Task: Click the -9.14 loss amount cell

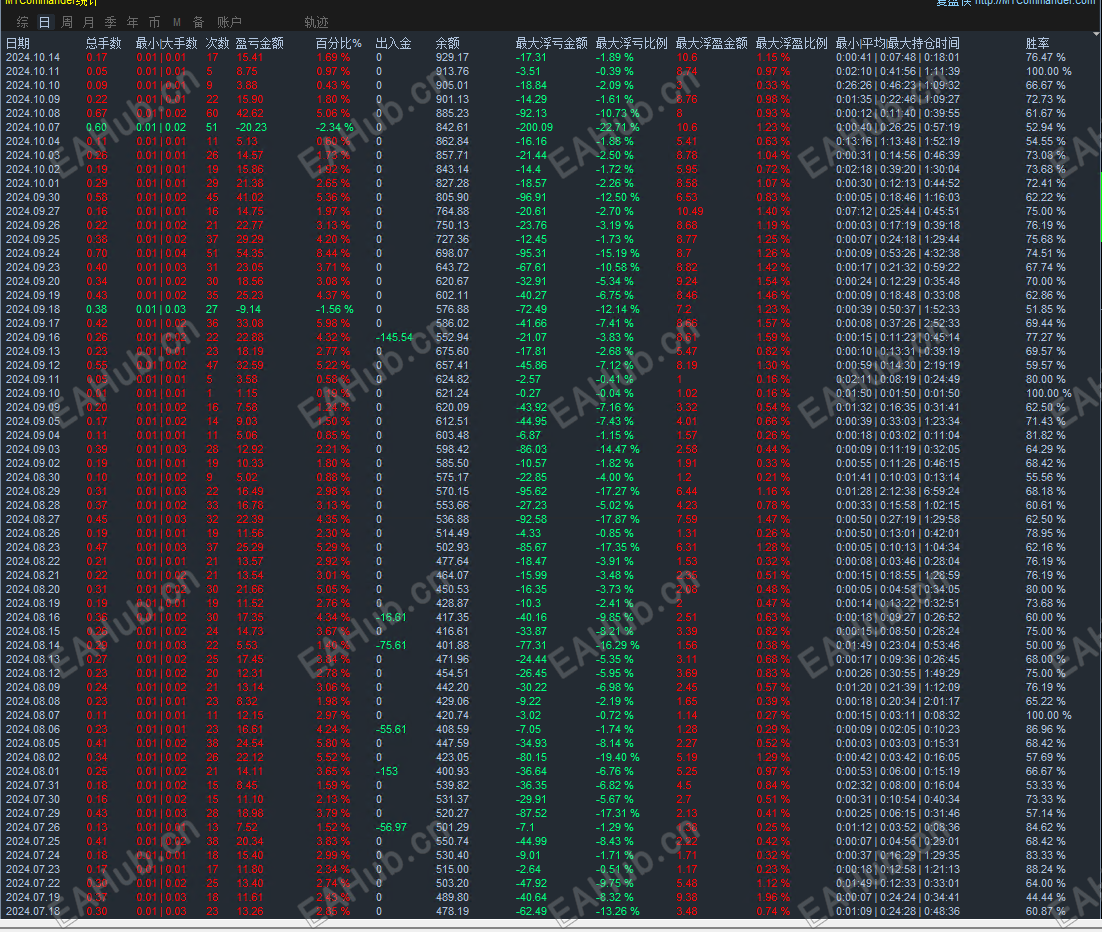Action: click(x=248, y=310)
